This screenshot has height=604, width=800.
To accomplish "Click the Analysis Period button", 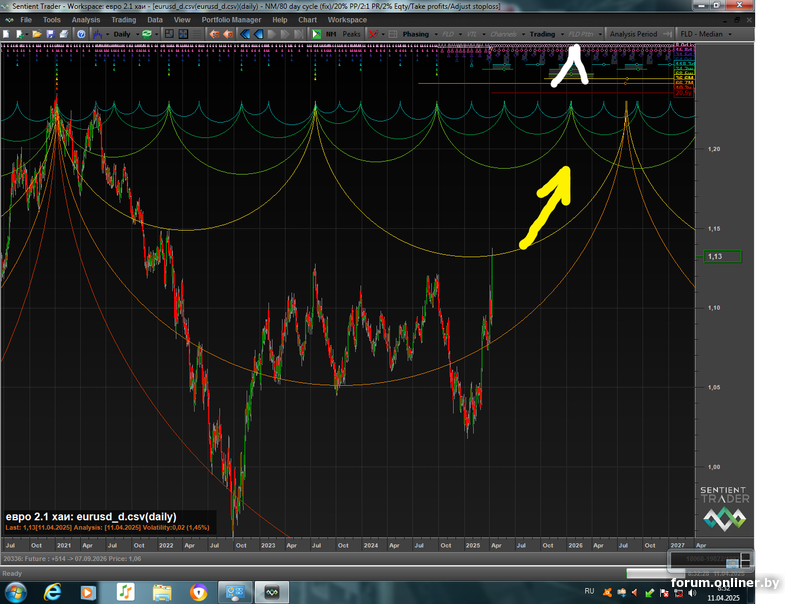I will click(x=633, y=34).
